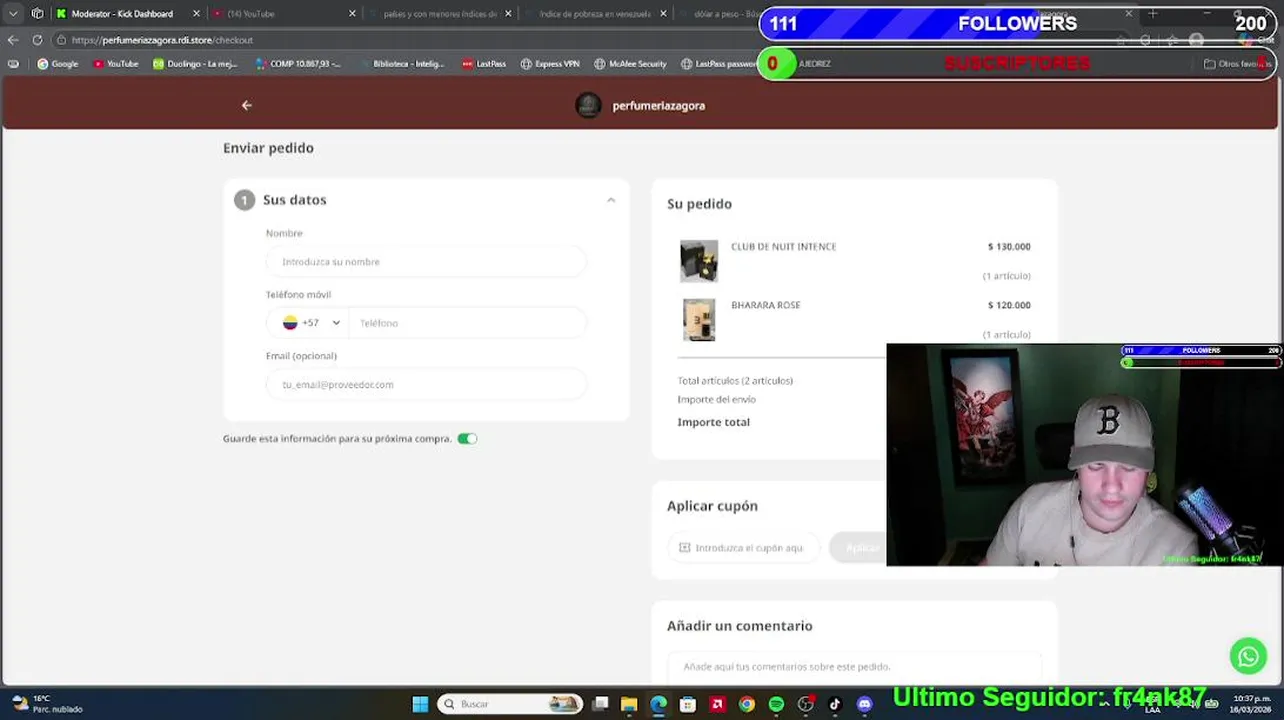
Task: Click the CLUB DE NUIT INTENCE name
Action: point(784,247)
